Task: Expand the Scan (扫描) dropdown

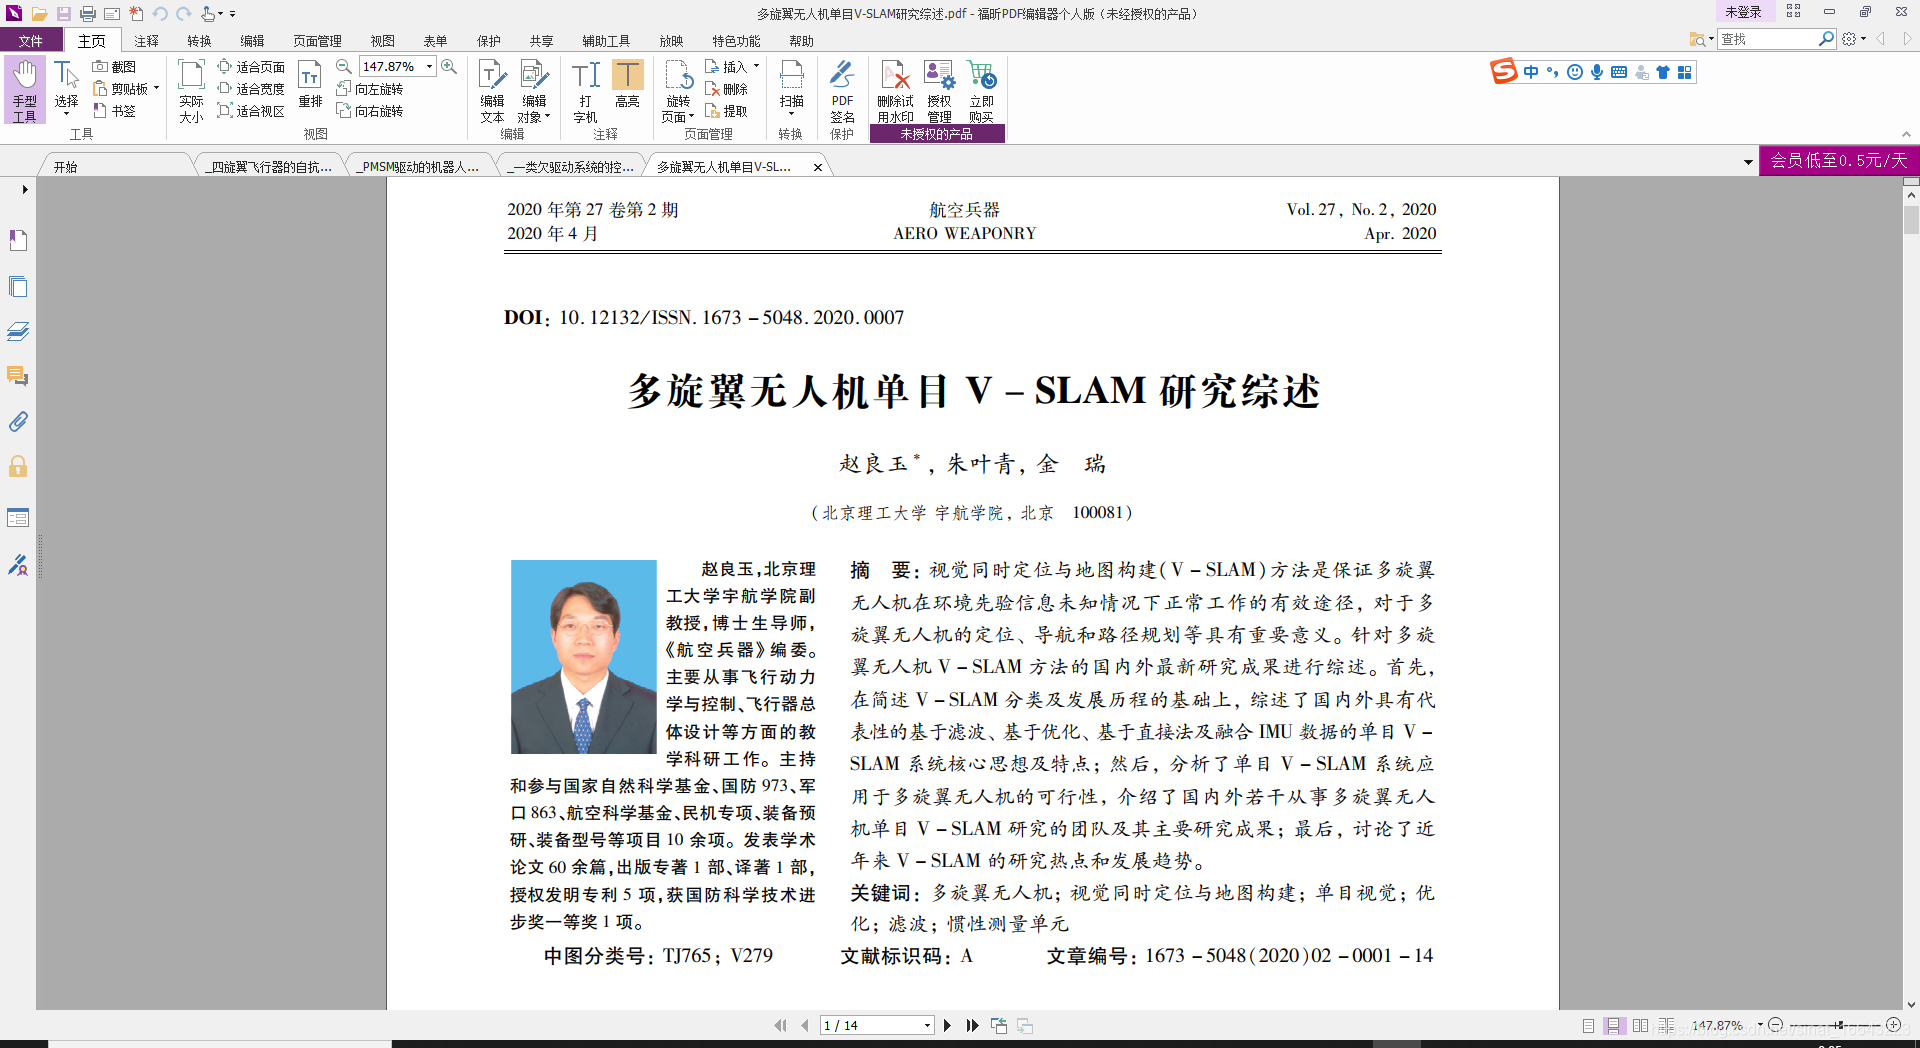Action: [791, 115]
